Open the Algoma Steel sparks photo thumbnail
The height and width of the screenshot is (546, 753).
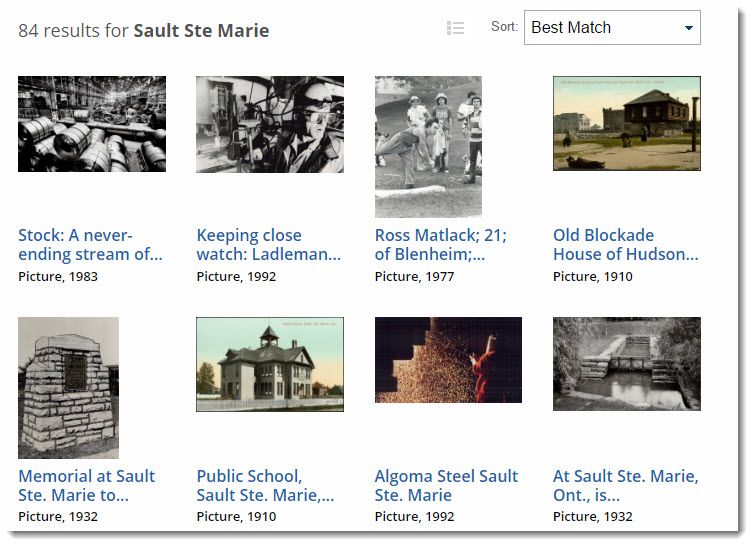click(448, 360)
